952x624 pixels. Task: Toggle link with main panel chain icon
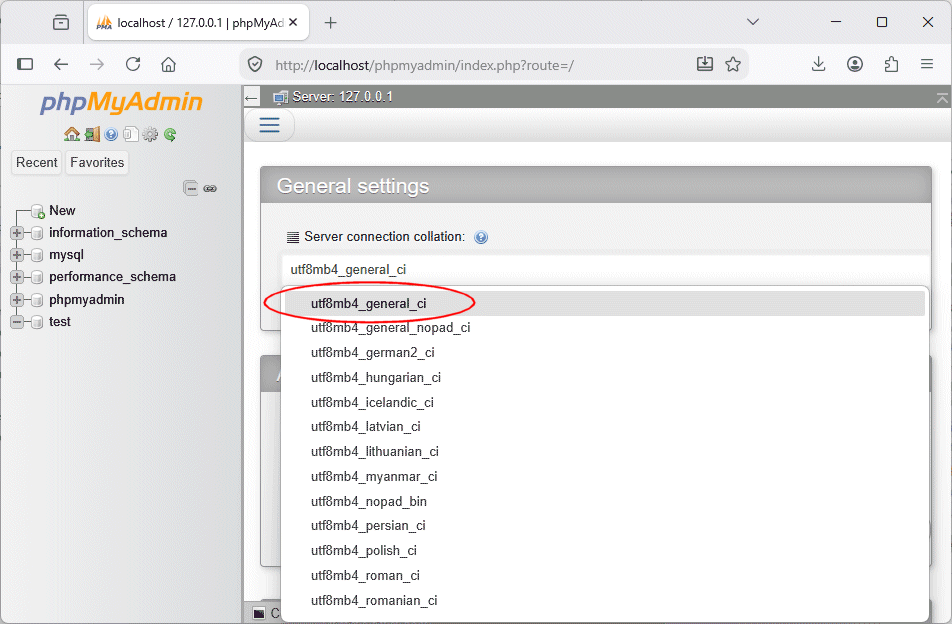(x=210, y=189)
